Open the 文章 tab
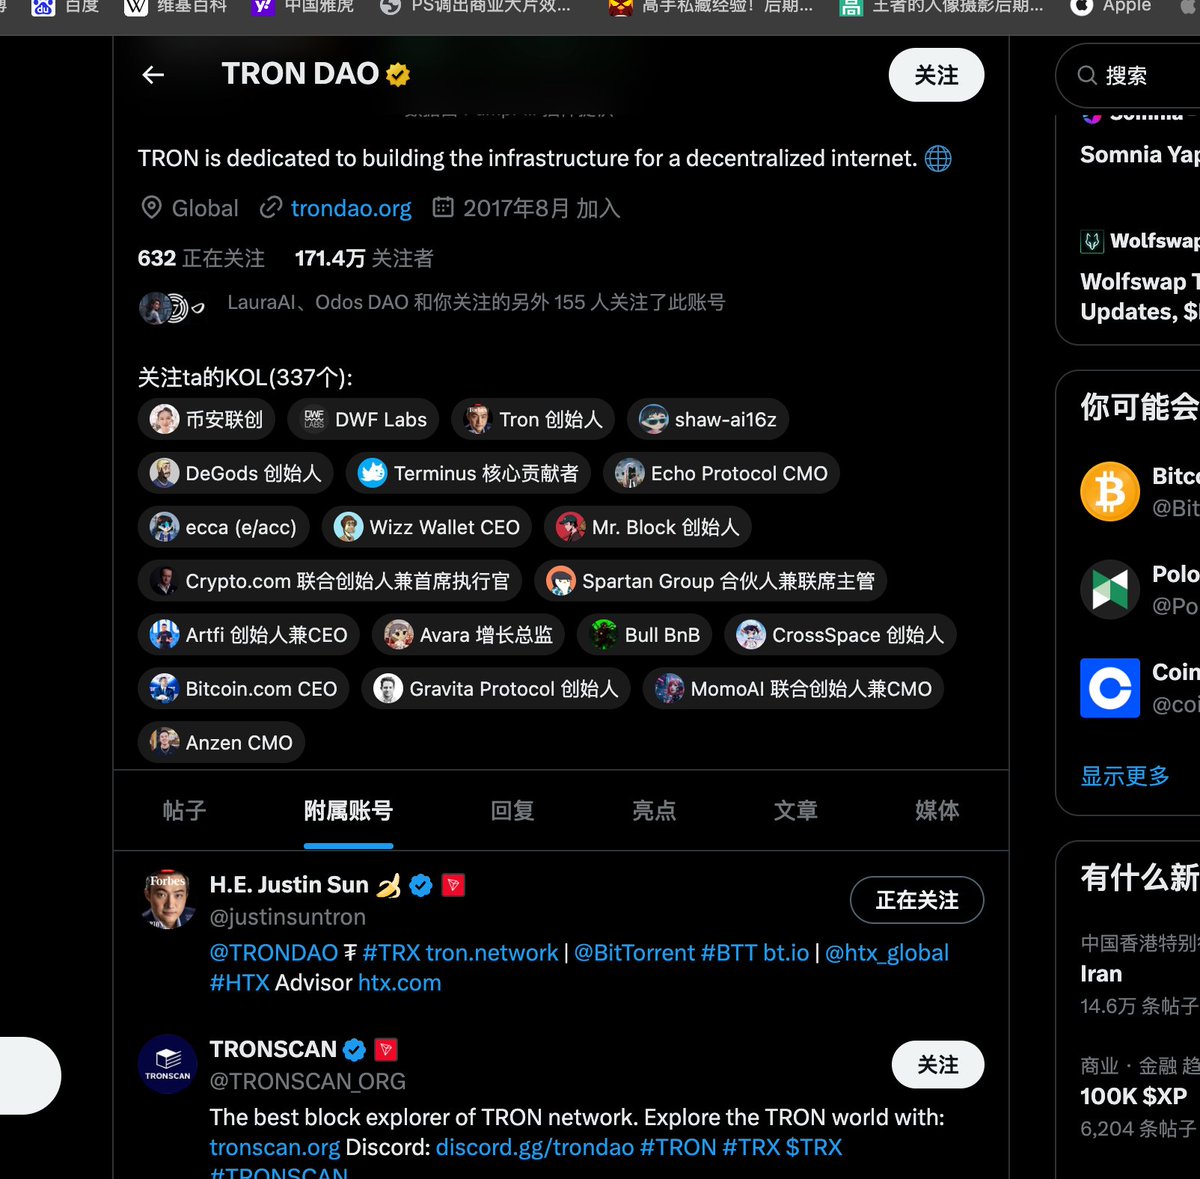 pyautogui.click(x=796, y=810)
